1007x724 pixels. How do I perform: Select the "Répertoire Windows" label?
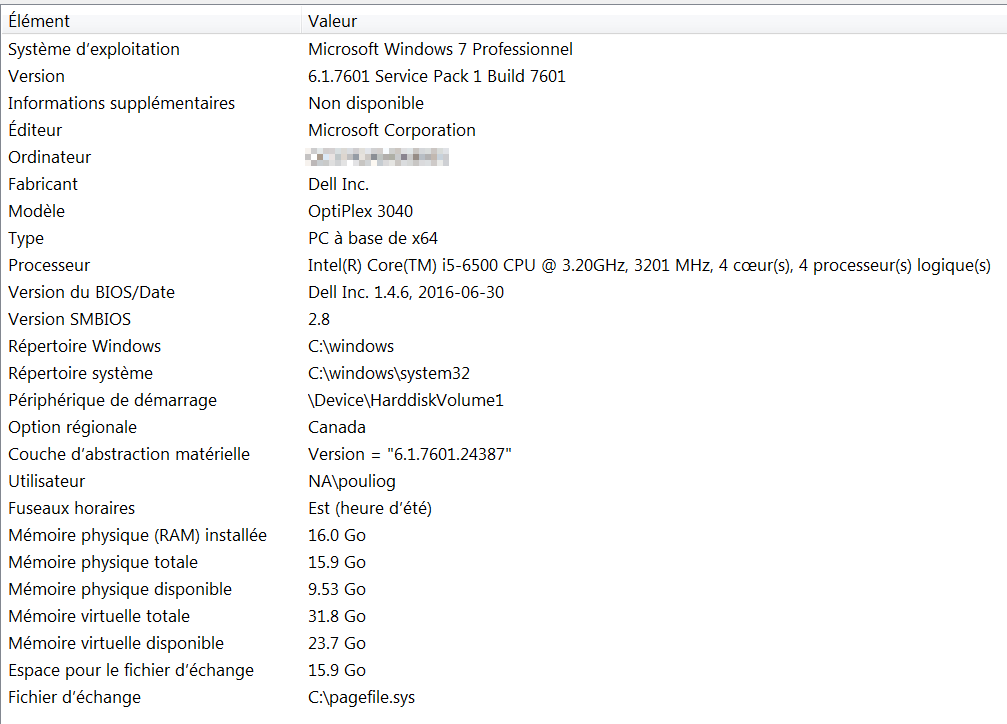point(84,346)
